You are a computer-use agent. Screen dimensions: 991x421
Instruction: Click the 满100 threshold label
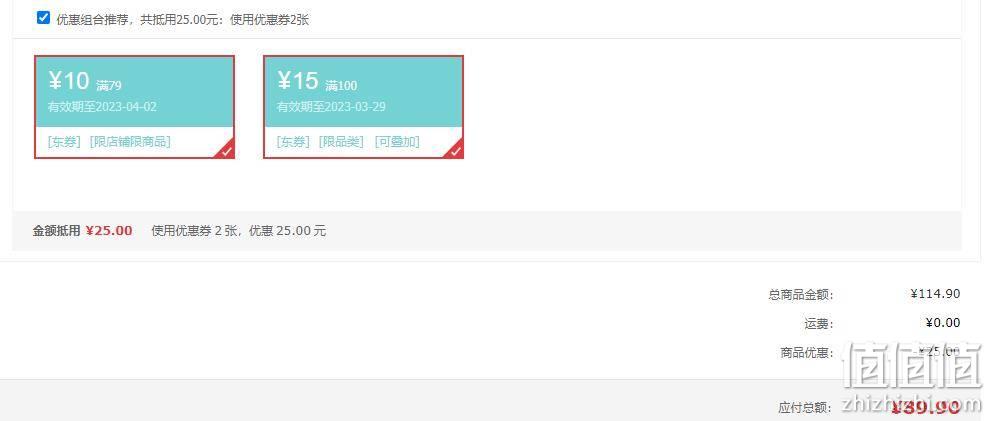pos(341,85)
